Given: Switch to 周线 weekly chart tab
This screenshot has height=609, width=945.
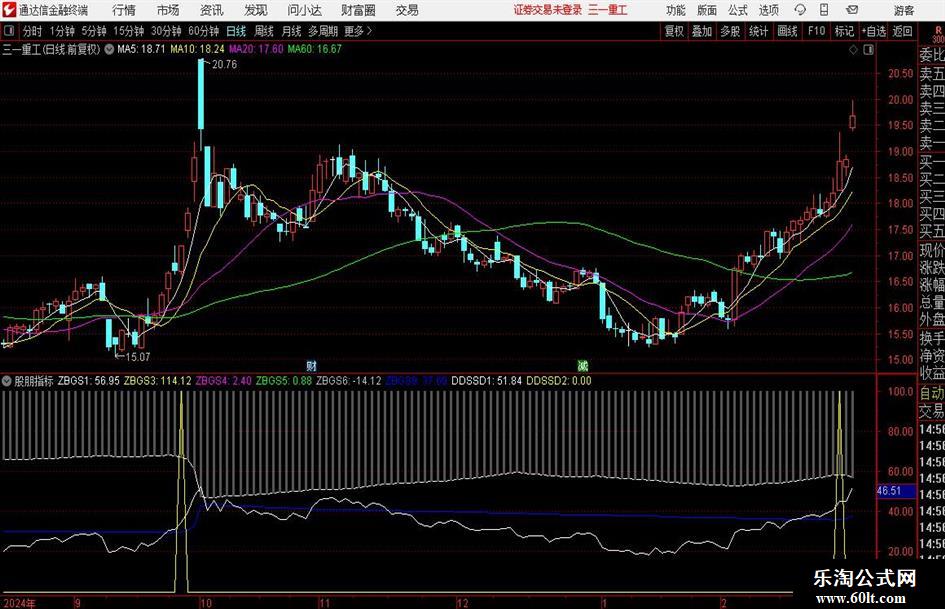Looking at the screenshot, I should (x=264, y=31).
